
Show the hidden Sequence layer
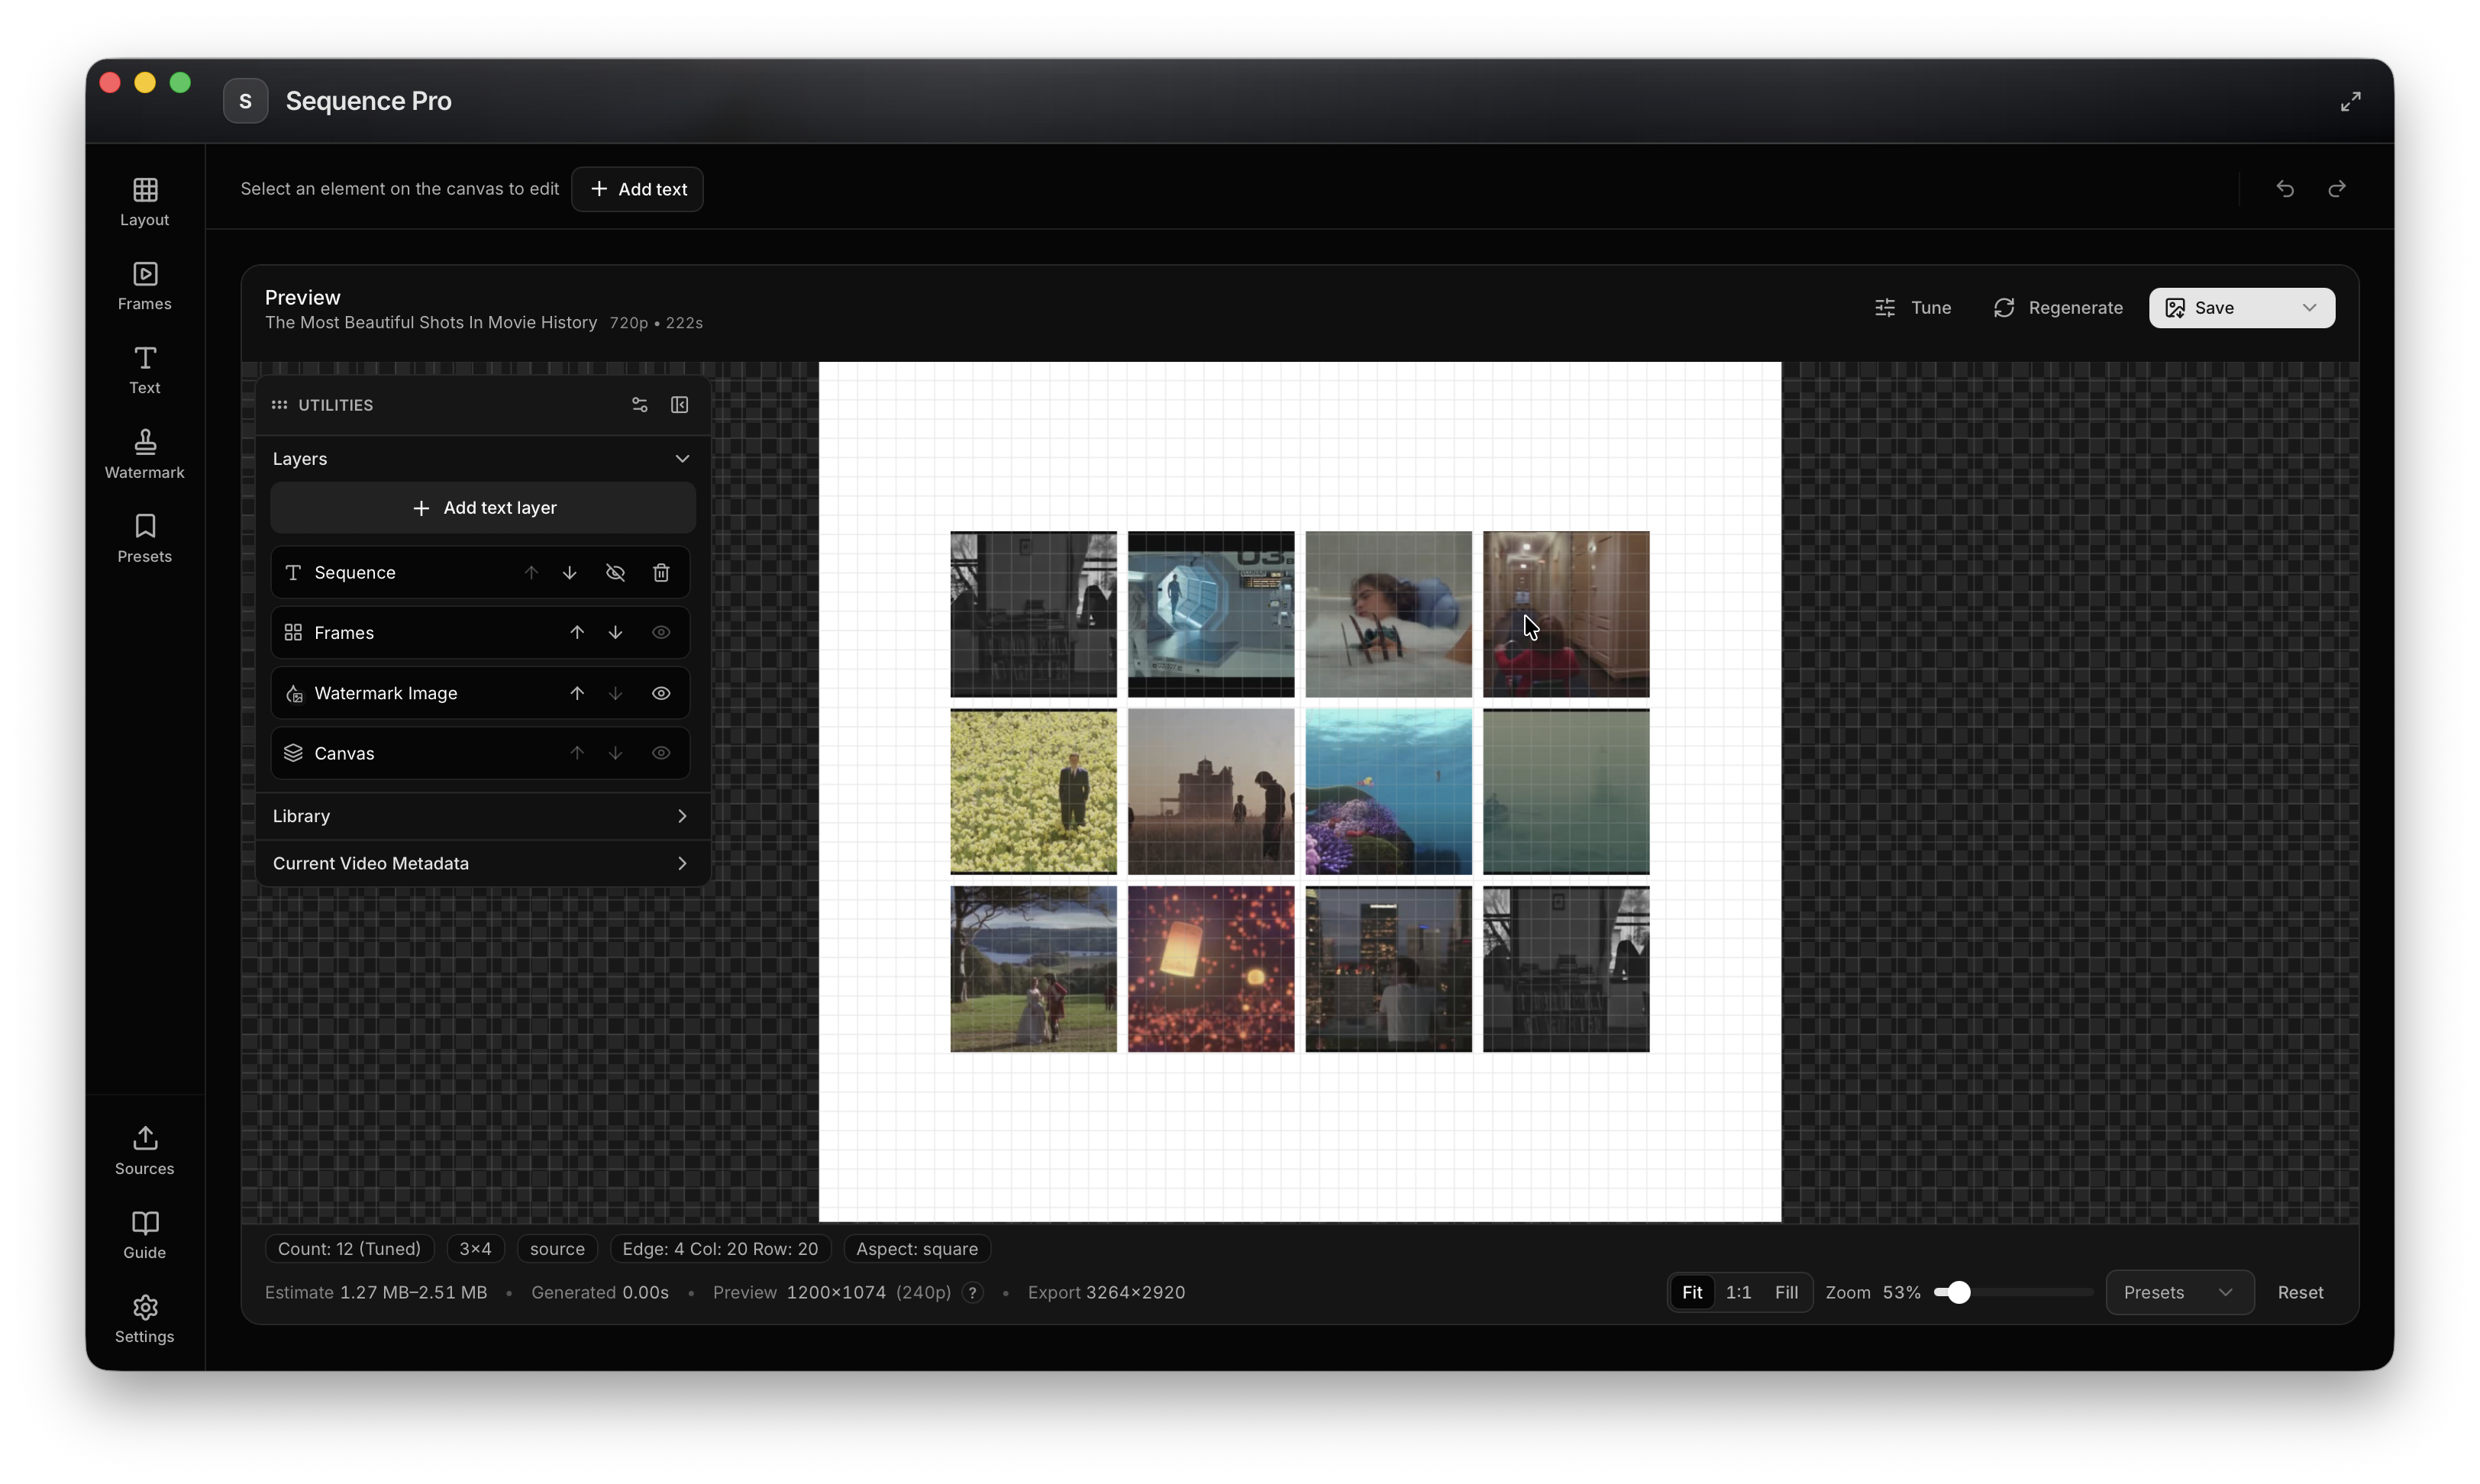point(615,573)
